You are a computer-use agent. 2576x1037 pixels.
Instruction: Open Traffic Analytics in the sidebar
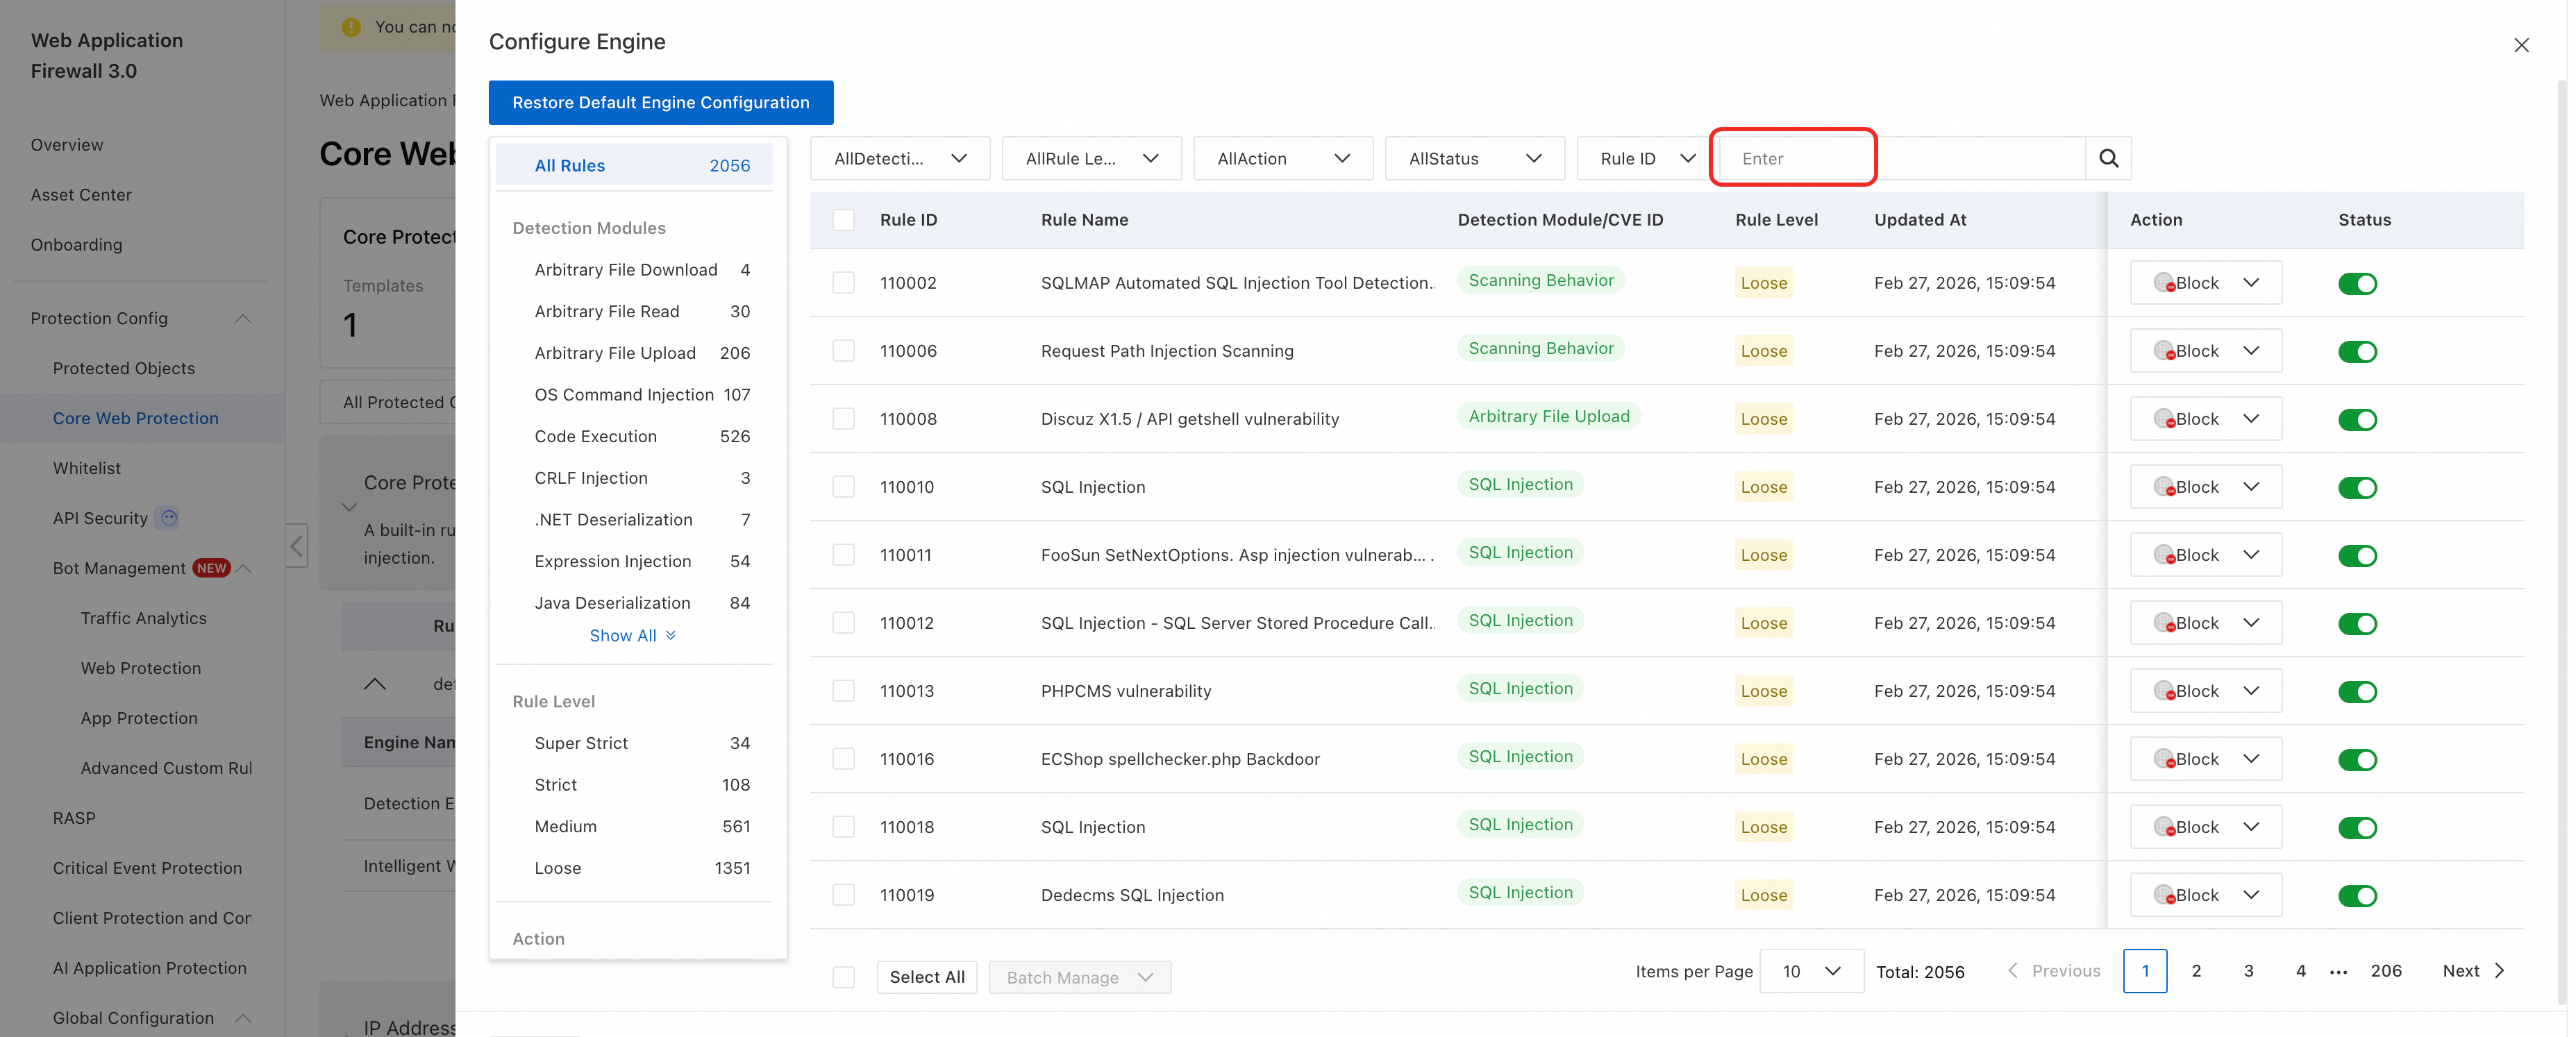pyautogui.click(x=144, y=618)
